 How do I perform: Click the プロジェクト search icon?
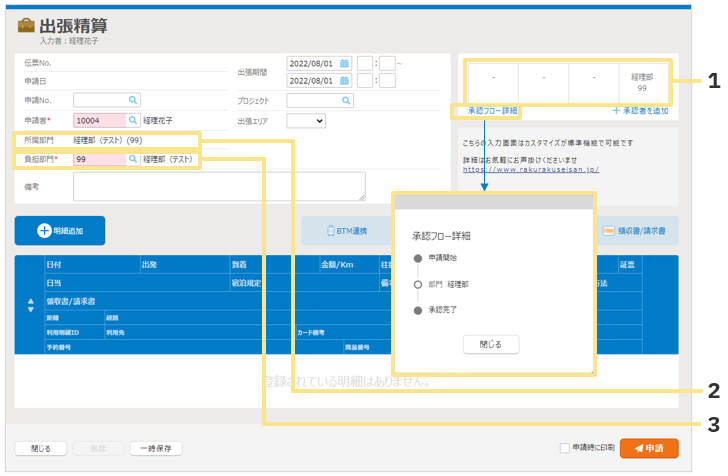(x=346, y=101)
